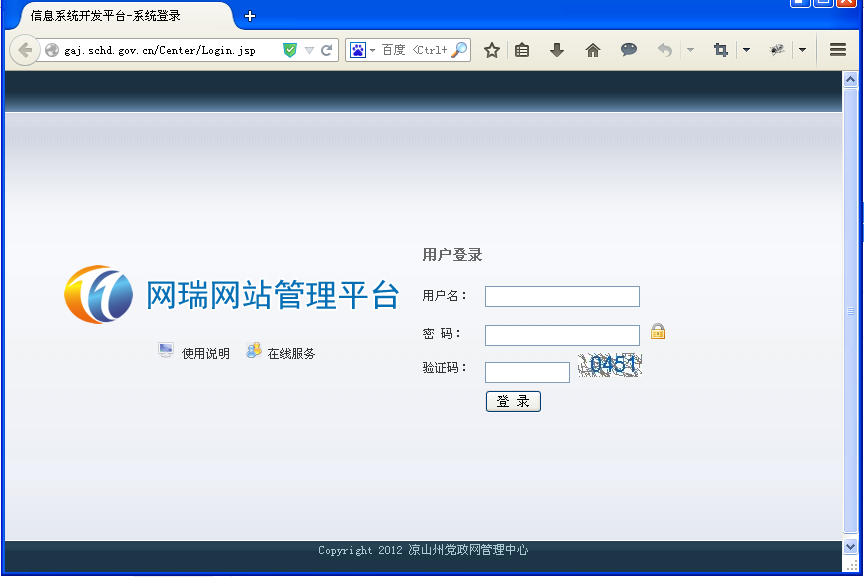Image resolution: width=864 pixels, height=577 pixels.
Task: Open the Baidu search engine selector
Action: pos(362,50)
